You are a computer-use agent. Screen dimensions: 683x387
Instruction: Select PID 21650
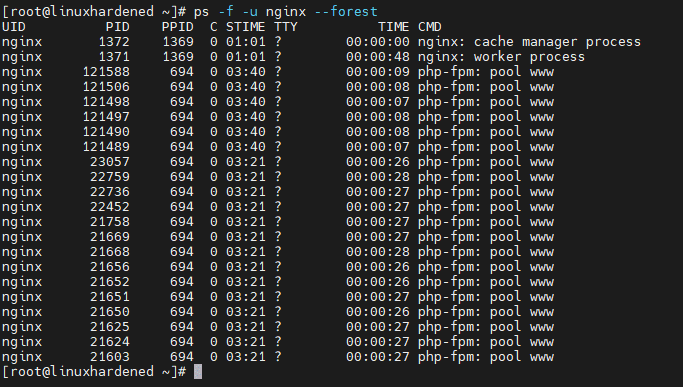click(110, 312)
